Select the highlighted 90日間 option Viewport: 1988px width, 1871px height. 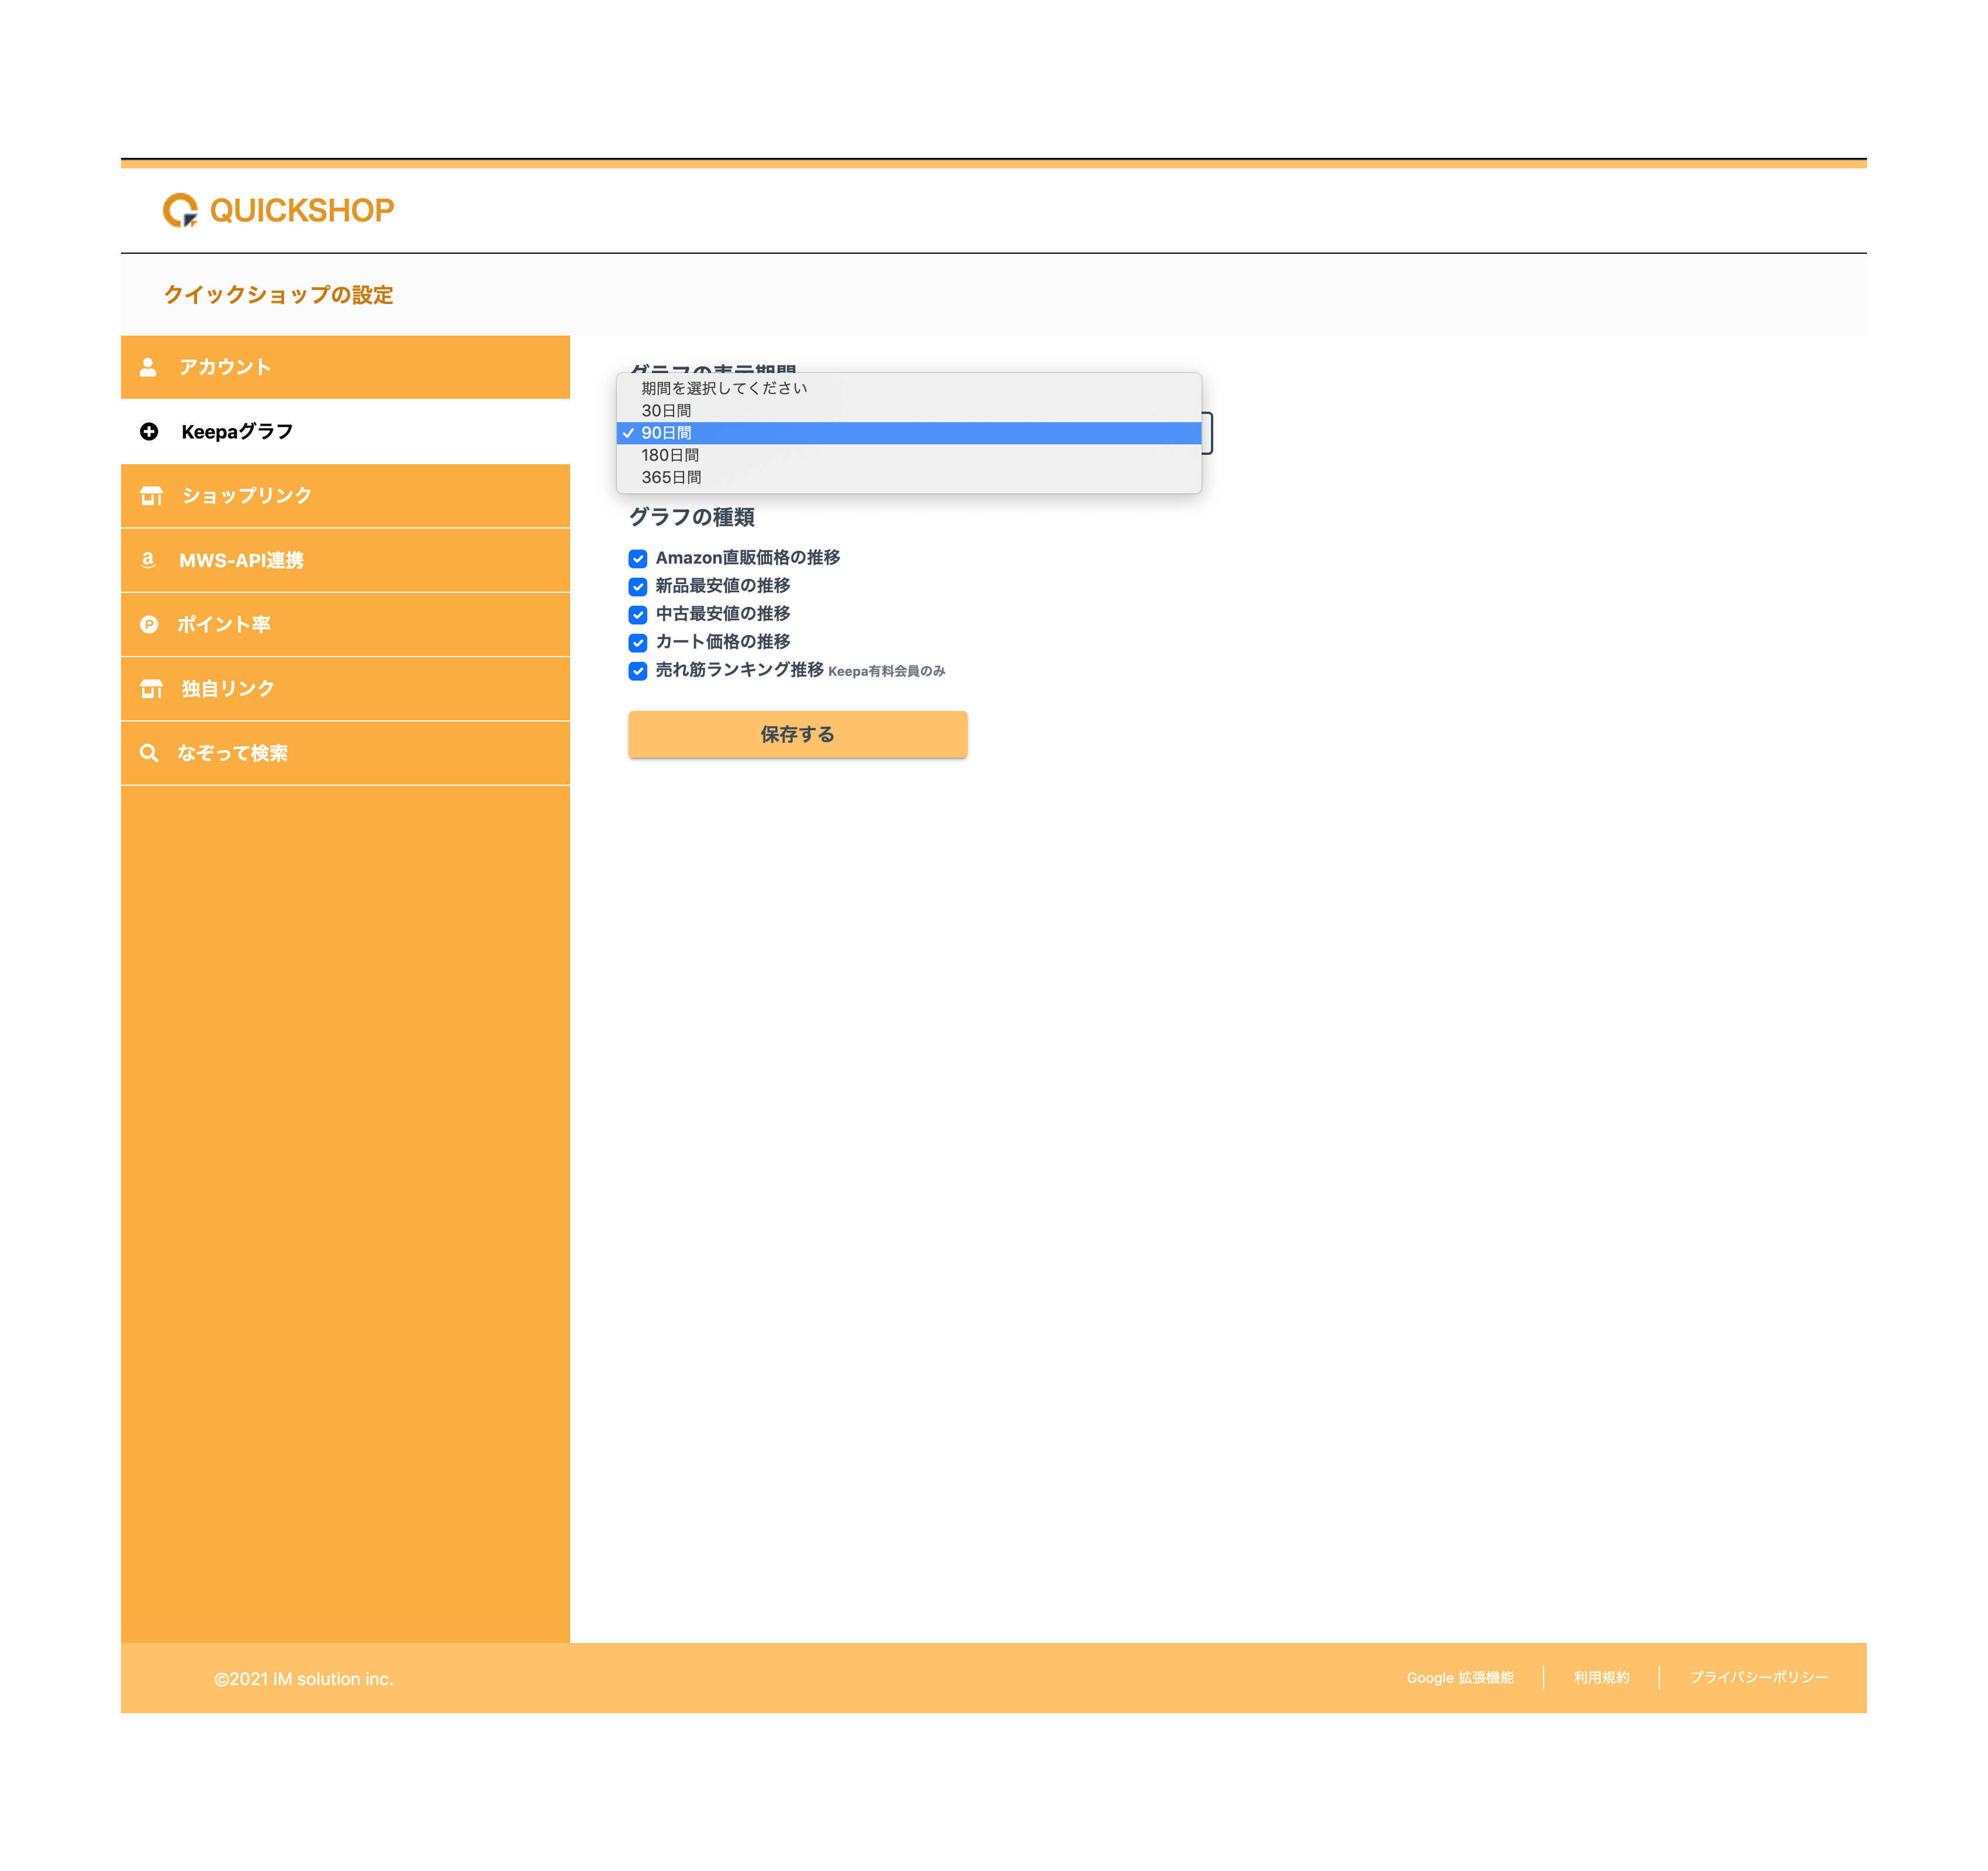[909, 433]
